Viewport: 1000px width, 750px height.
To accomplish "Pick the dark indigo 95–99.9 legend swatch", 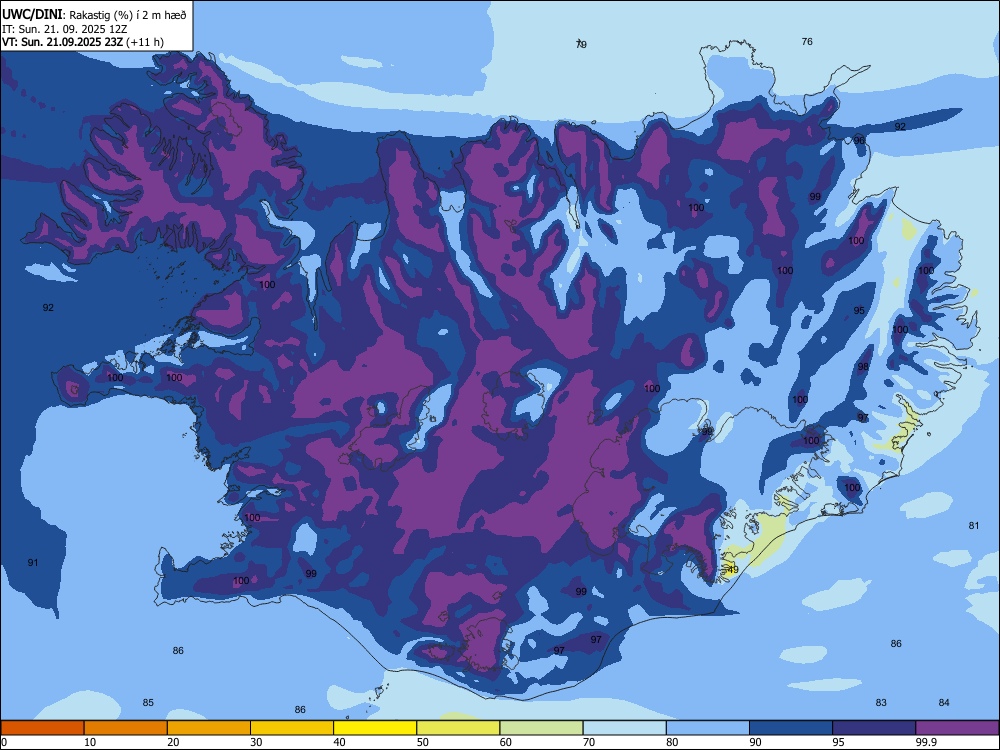I will tap(874, 728).
